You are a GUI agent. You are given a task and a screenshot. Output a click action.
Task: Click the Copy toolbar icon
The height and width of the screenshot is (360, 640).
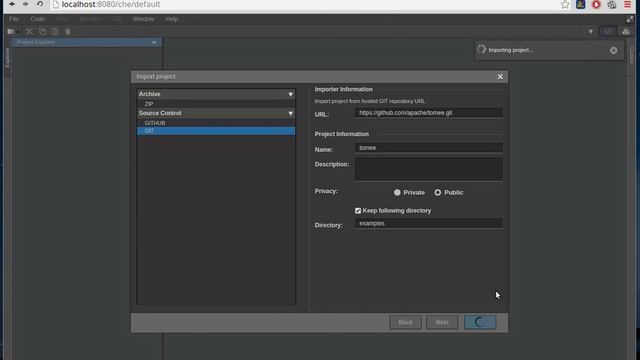click(x=42, y=31)
